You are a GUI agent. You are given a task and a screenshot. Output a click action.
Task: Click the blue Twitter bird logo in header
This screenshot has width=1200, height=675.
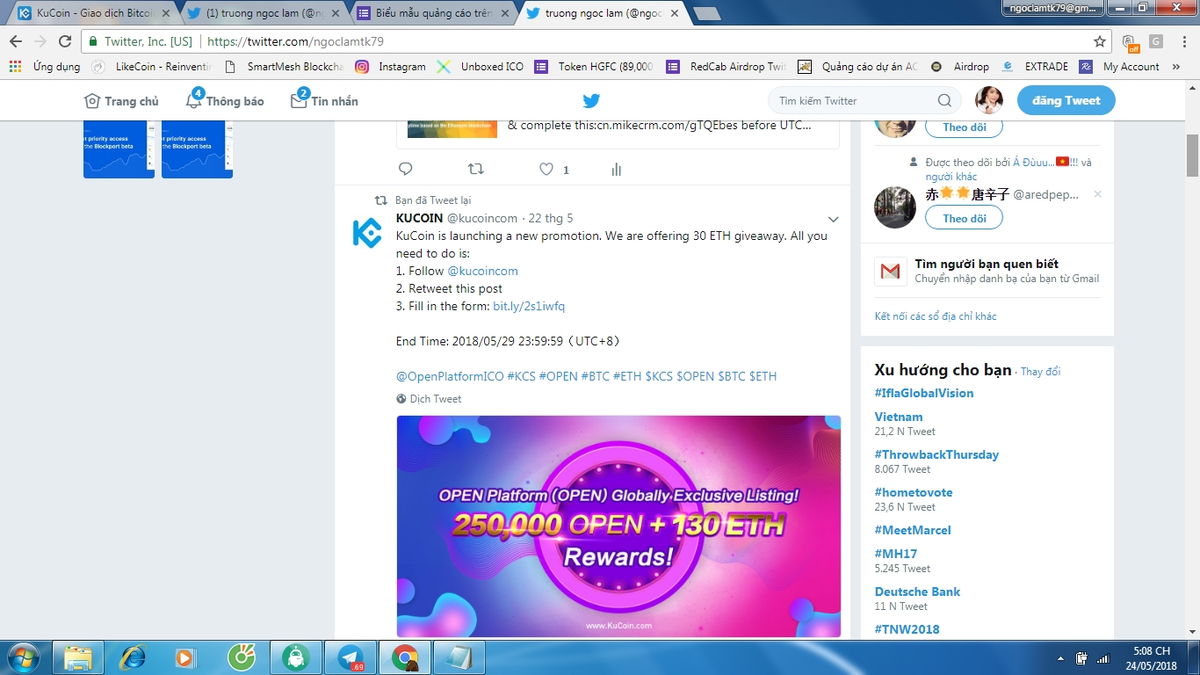point(591,101)
